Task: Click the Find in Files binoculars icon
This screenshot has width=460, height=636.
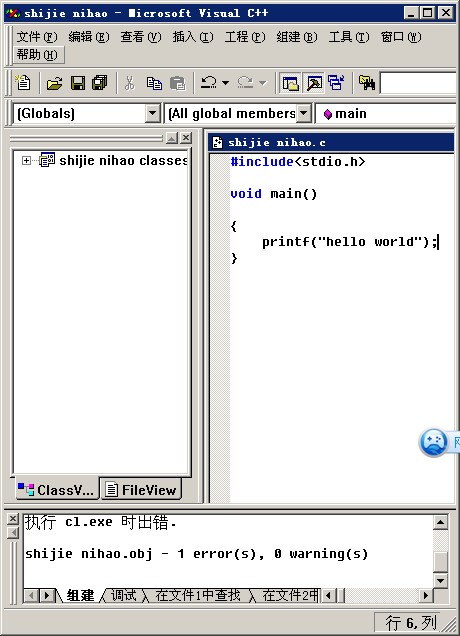Action: [x=367, y=83]
